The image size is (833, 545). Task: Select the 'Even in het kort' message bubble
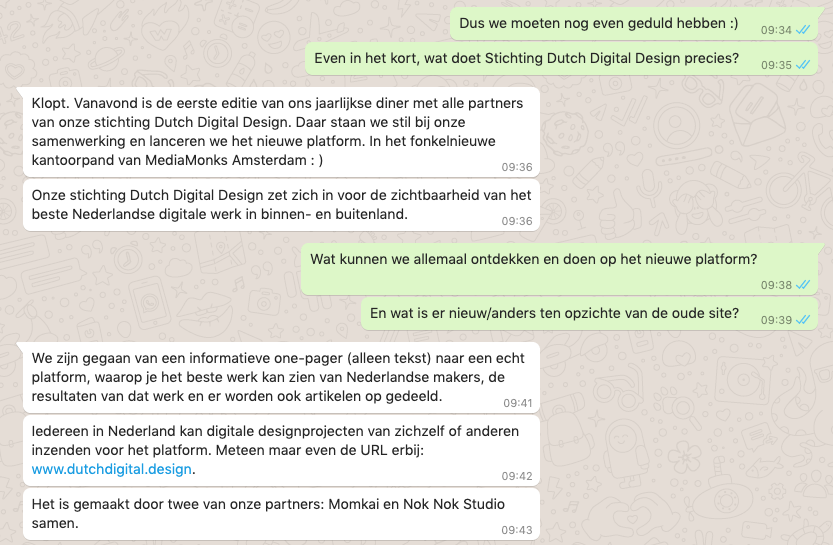click(526, 58)
